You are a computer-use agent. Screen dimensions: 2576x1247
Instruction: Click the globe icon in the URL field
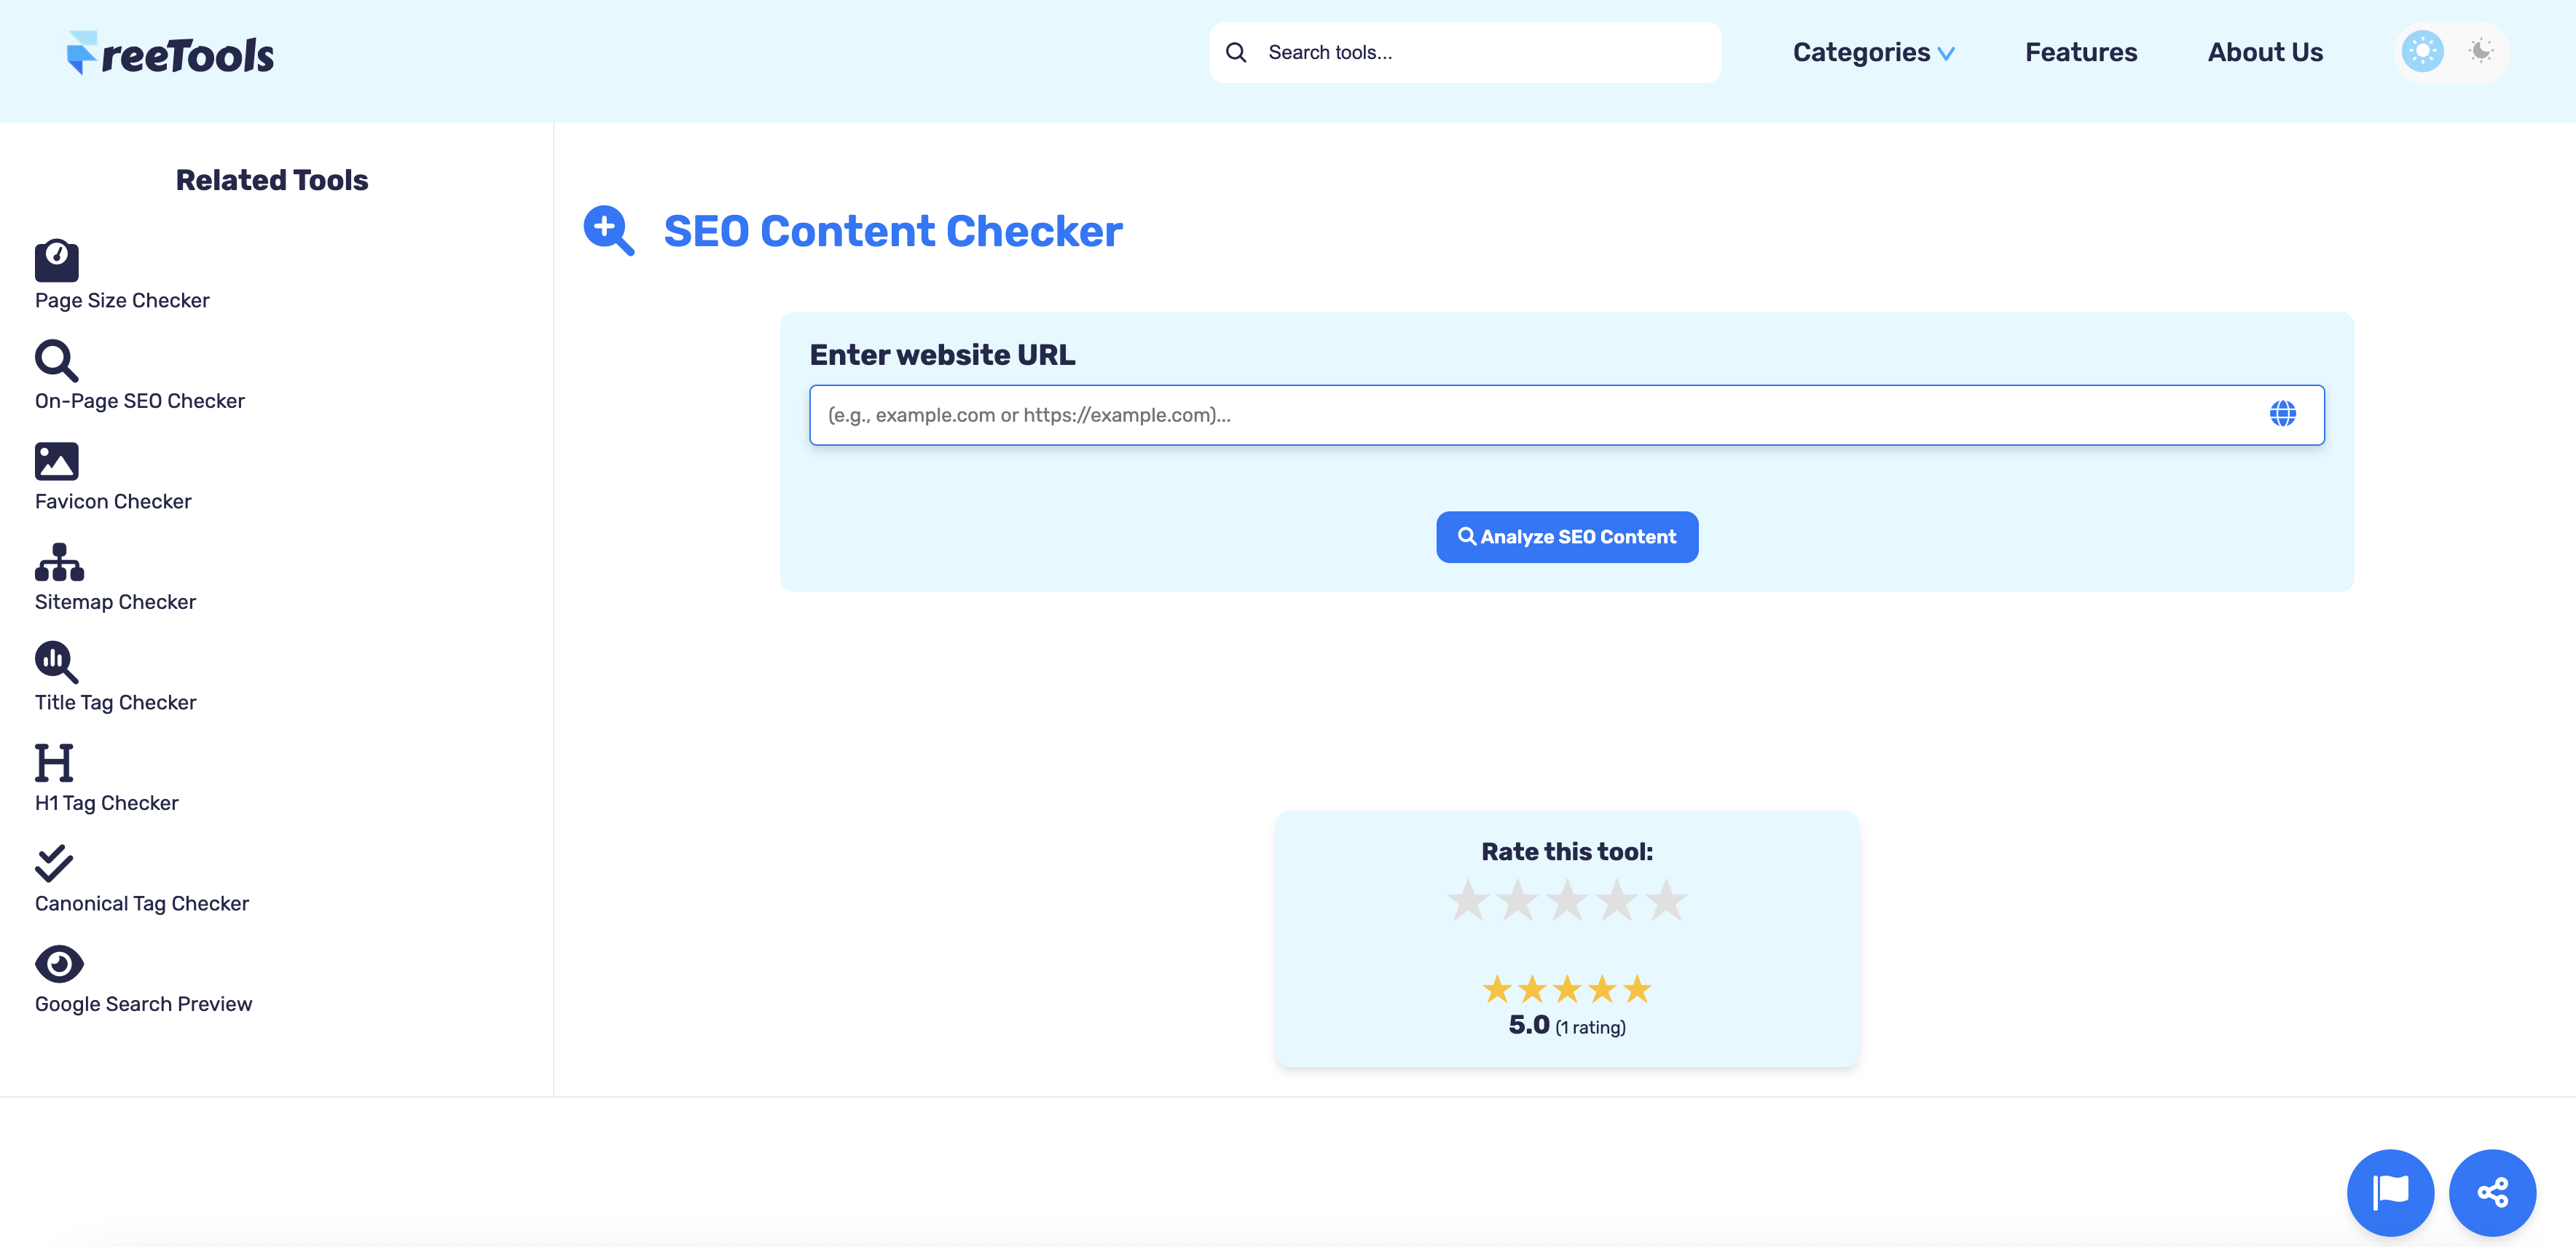[2284, 414]
